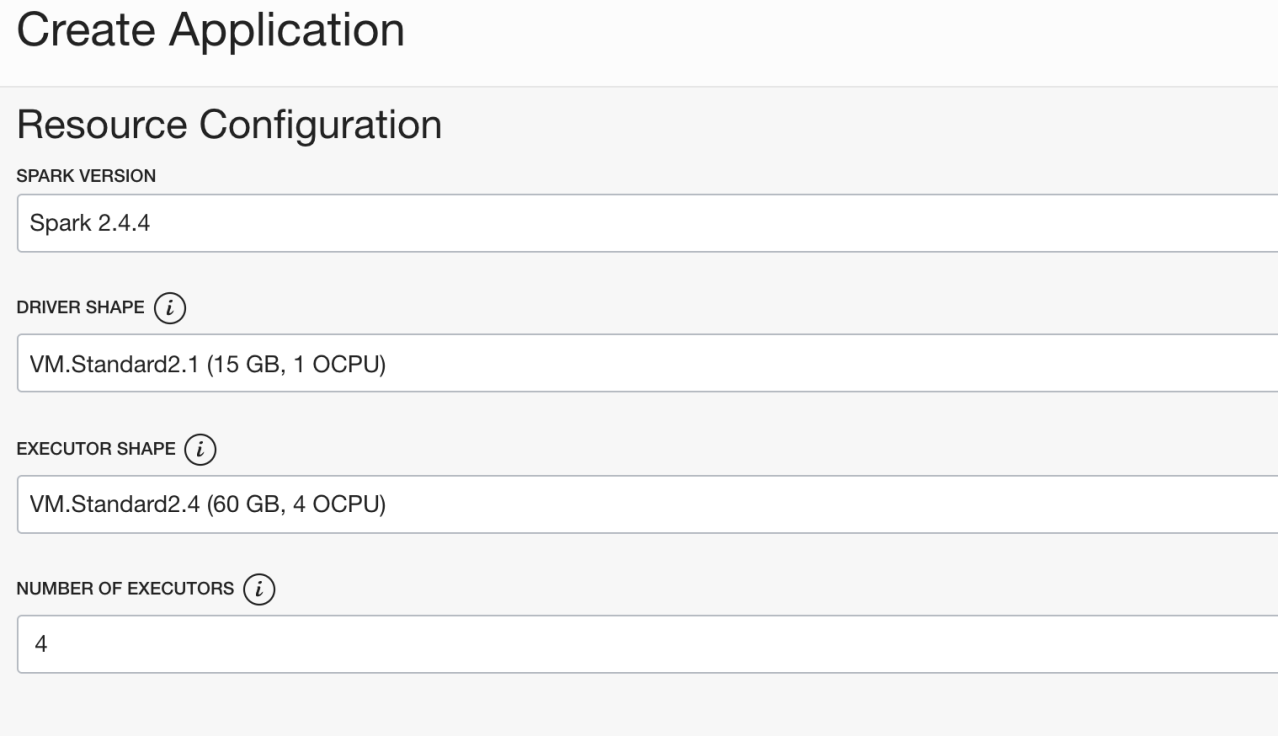Screen dimensions: 1278x736
Task: Open the Number of Executors info tooltip icon
Action: (x=260, y=591)
